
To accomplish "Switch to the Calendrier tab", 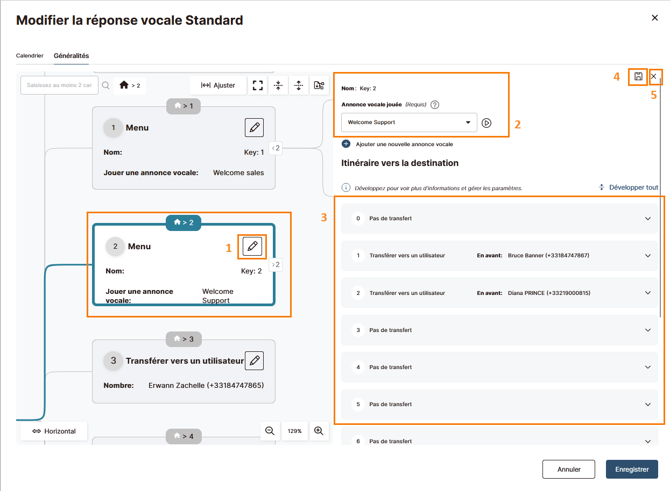I will tap(30, 56).
